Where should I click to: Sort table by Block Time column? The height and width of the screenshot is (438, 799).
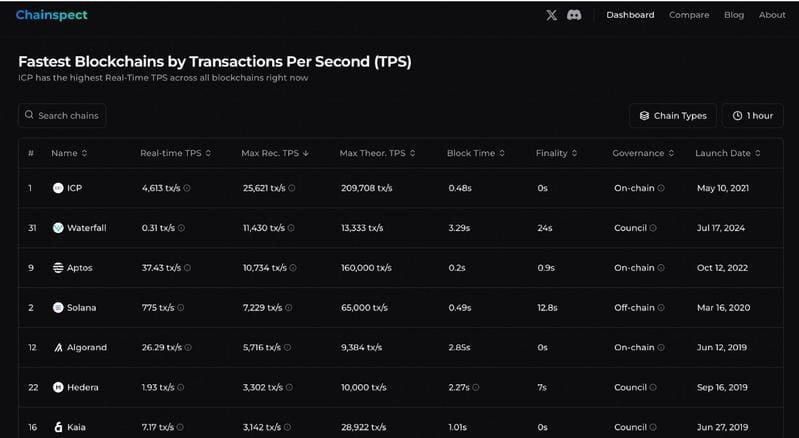pyautogui.click(x=475, y=153)
